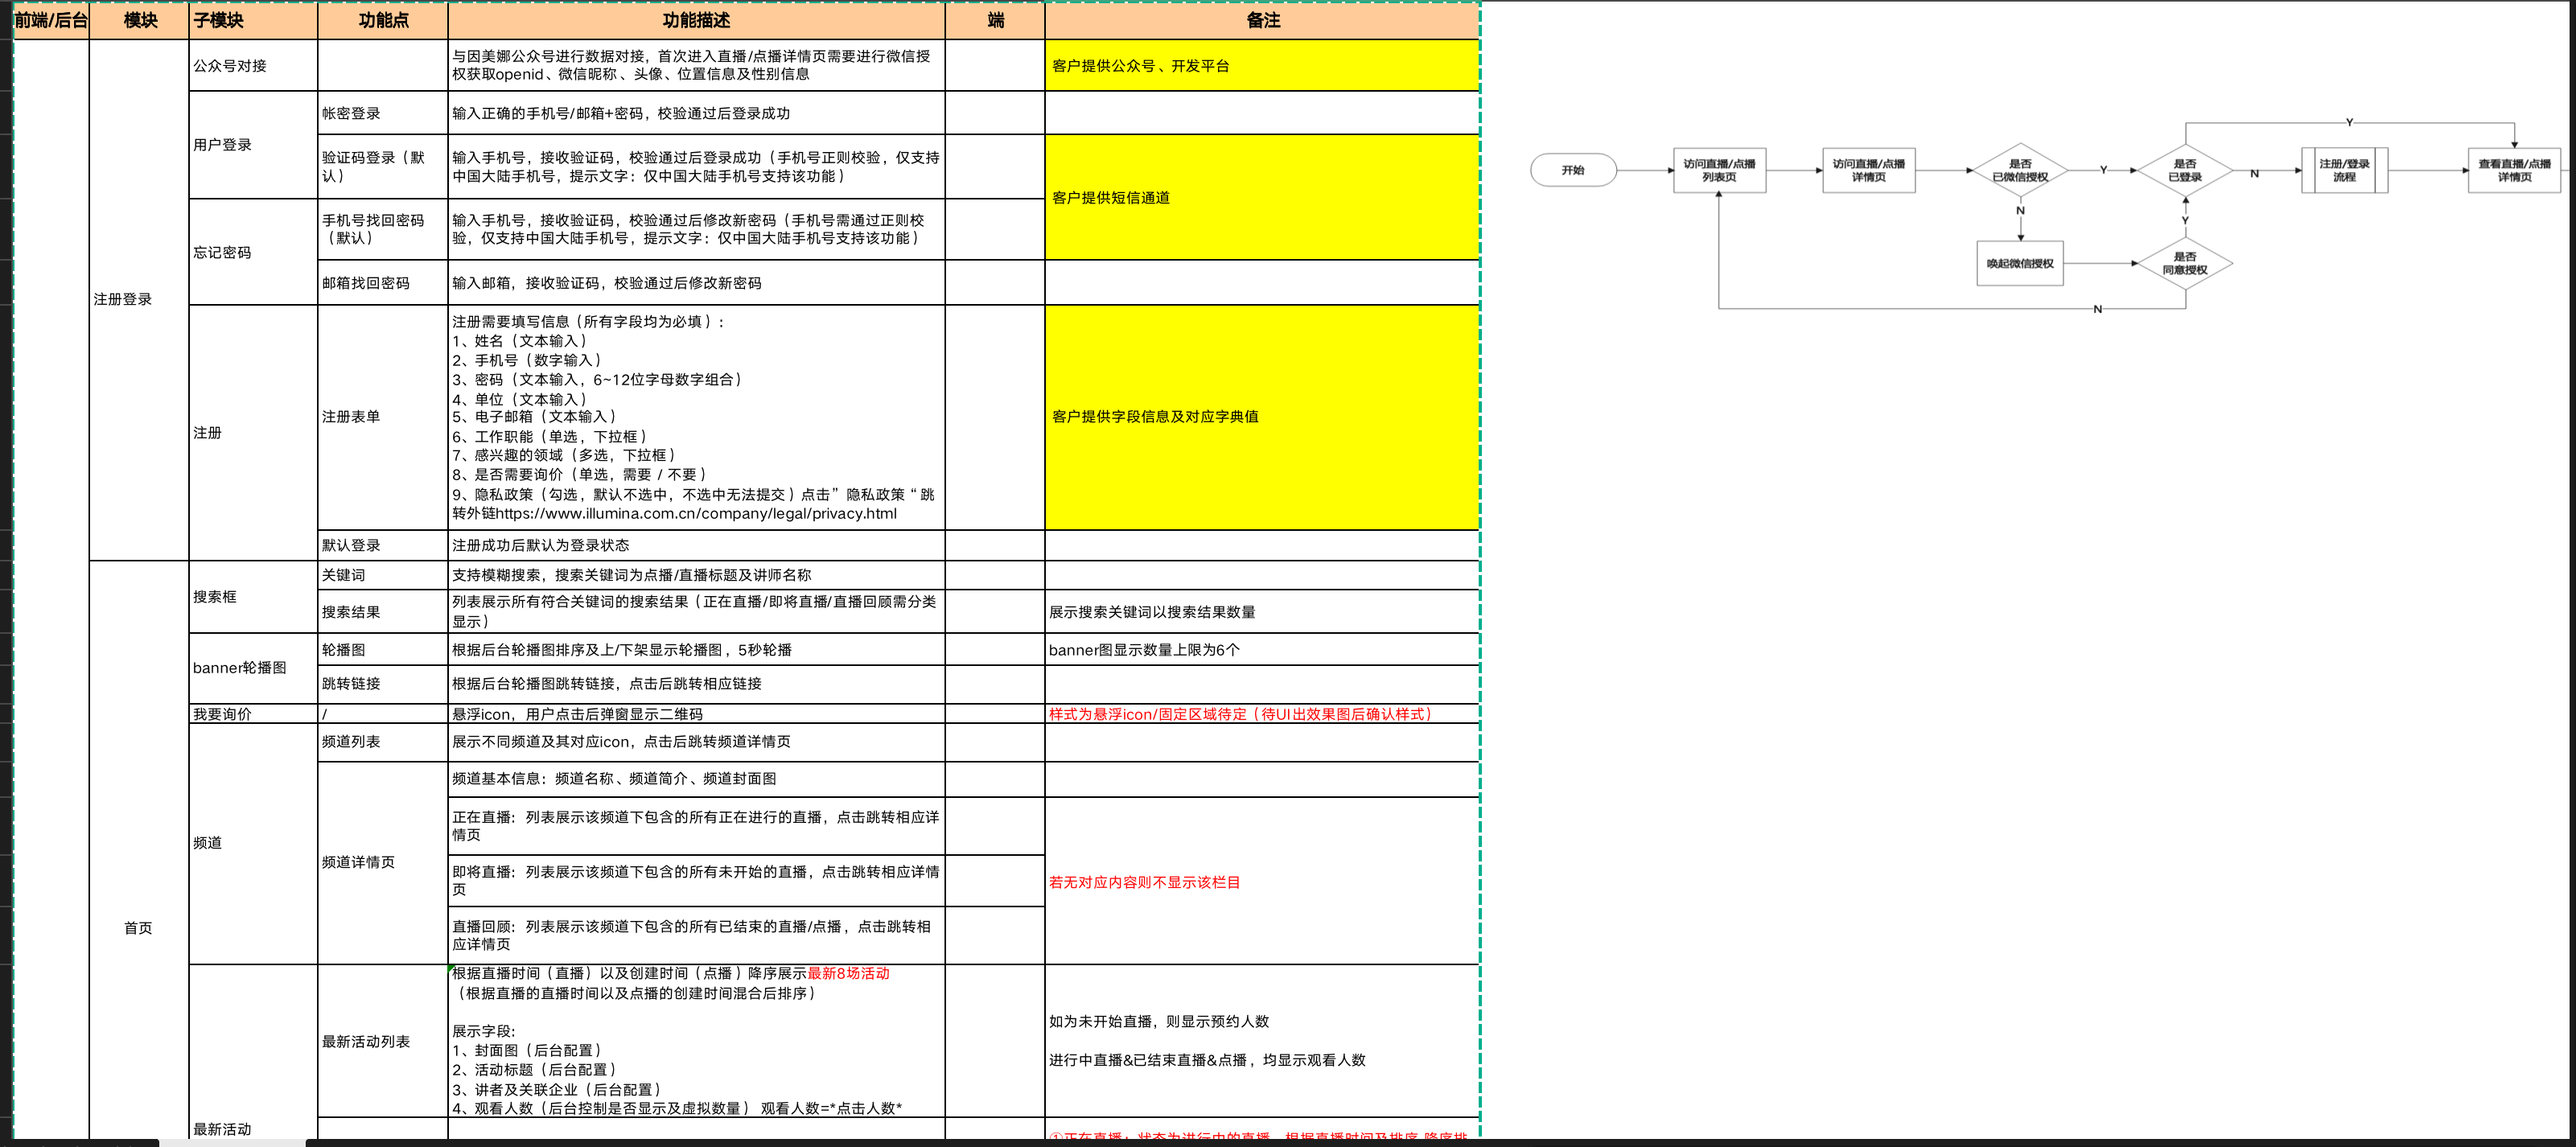
Task: Click the red 若无对应内容则不显示该栏目 note
Action: 1262,881
